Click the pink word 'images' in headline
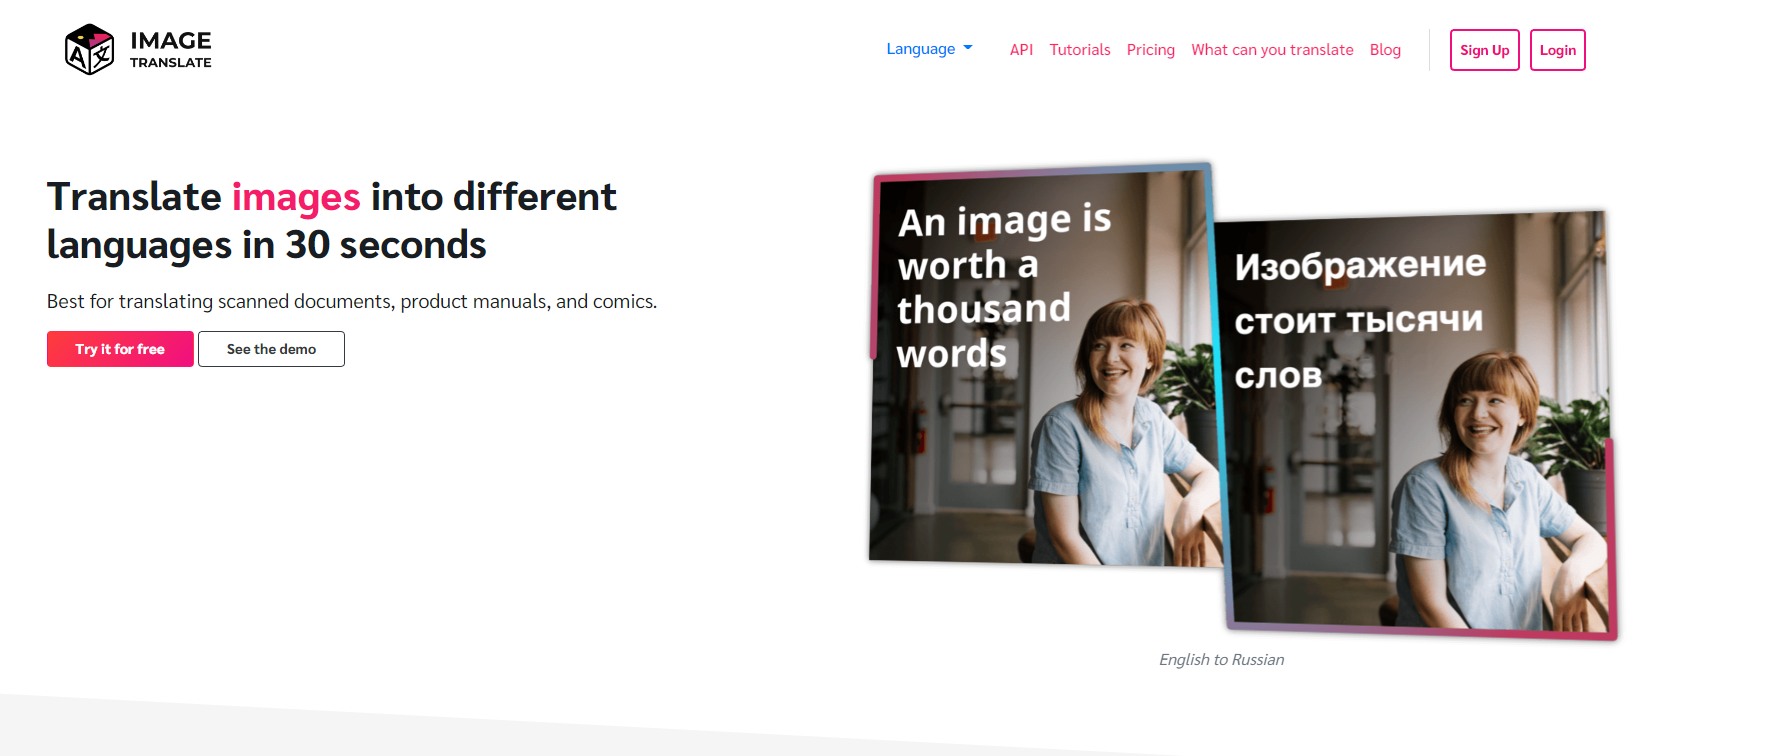Image resolution: width=1767 pixels, height=756 pixels. coord(296,197)
